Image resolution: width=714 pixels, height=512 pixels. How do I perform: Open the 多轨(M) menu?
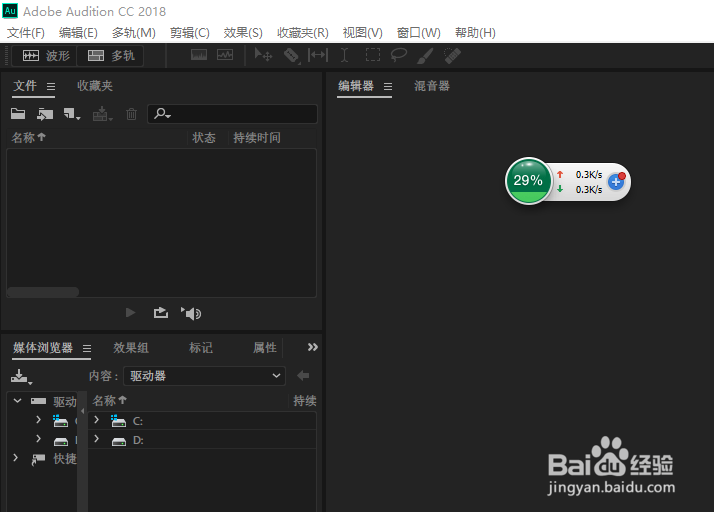coord(133,33)
